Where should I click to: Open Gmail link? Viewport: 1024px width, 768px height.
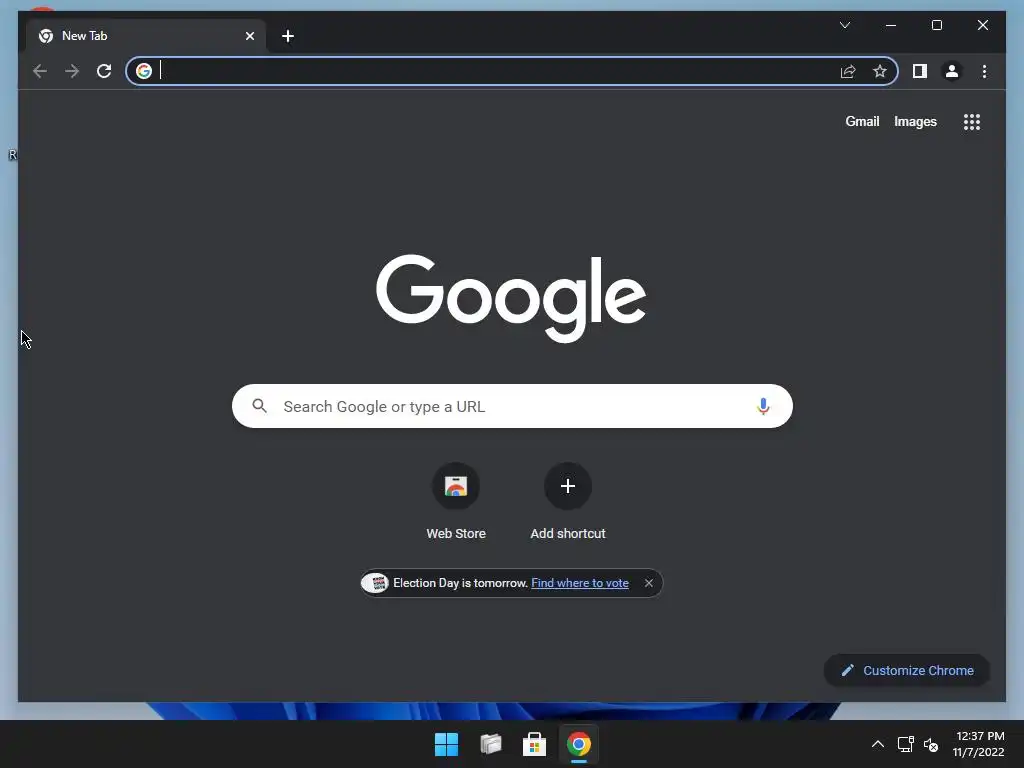[x=862, y=121]
